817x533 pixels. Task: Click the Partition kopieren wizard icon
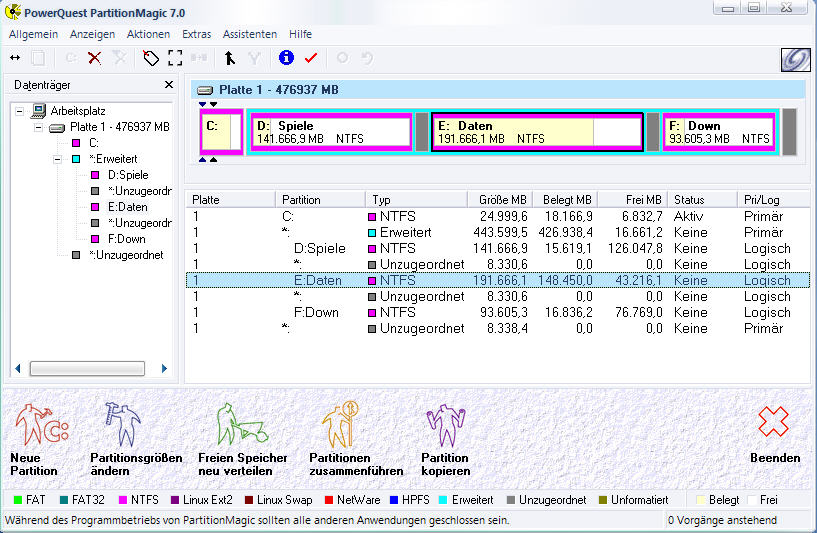pos(445,425)
